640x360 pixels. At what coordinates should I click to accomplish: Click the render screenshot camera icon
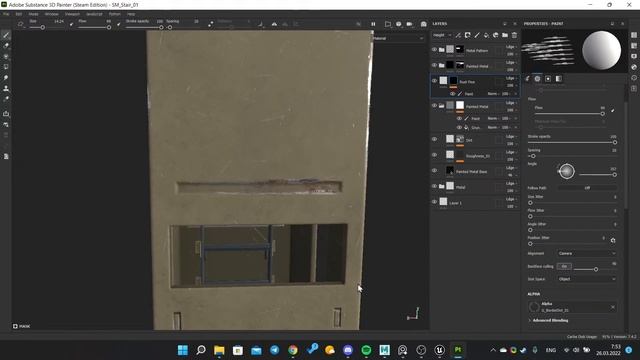pos(424,24)
